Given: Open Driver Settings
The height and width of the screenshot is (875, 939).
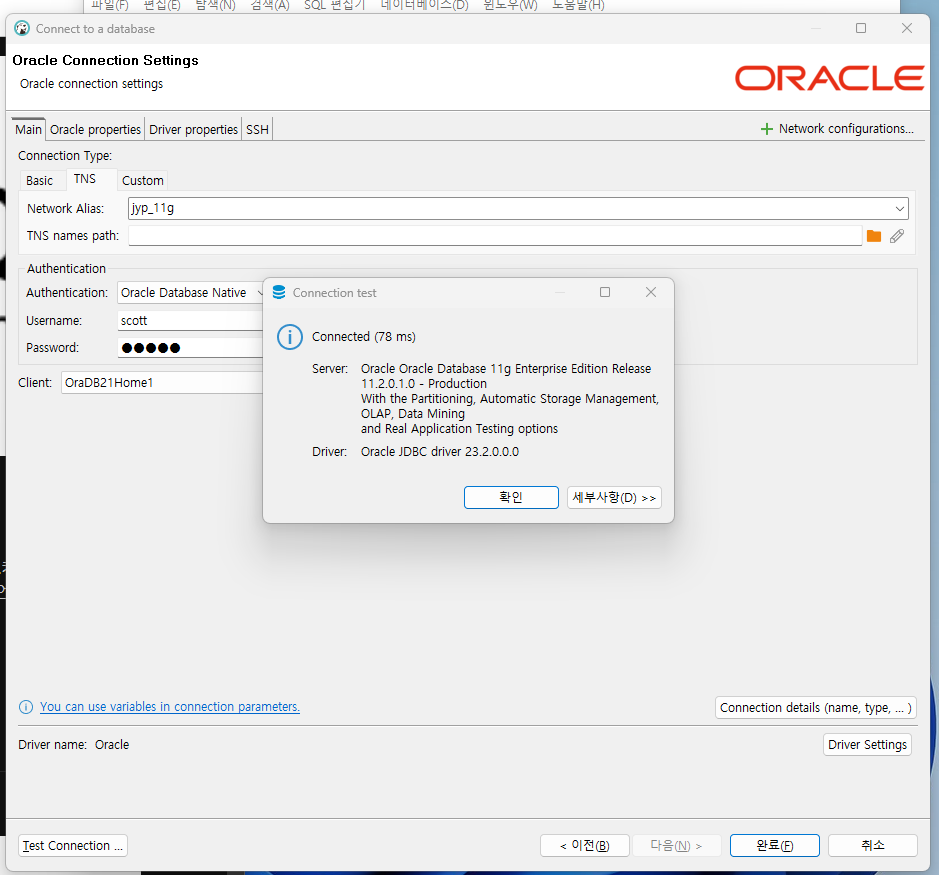Looking at the screenshot, I should click(867, 744).
